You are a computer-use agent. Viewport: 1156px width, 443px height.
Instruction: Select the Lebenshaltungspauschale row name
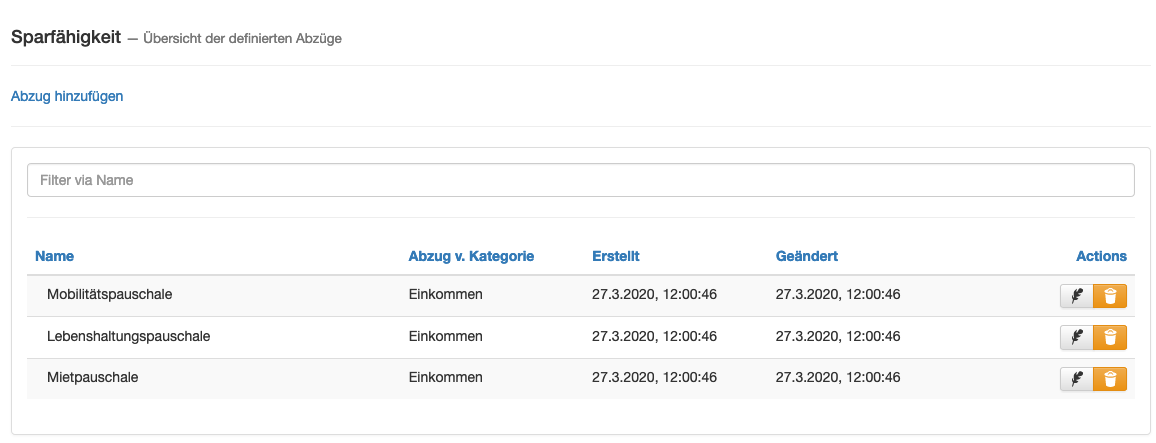(129, 337)
